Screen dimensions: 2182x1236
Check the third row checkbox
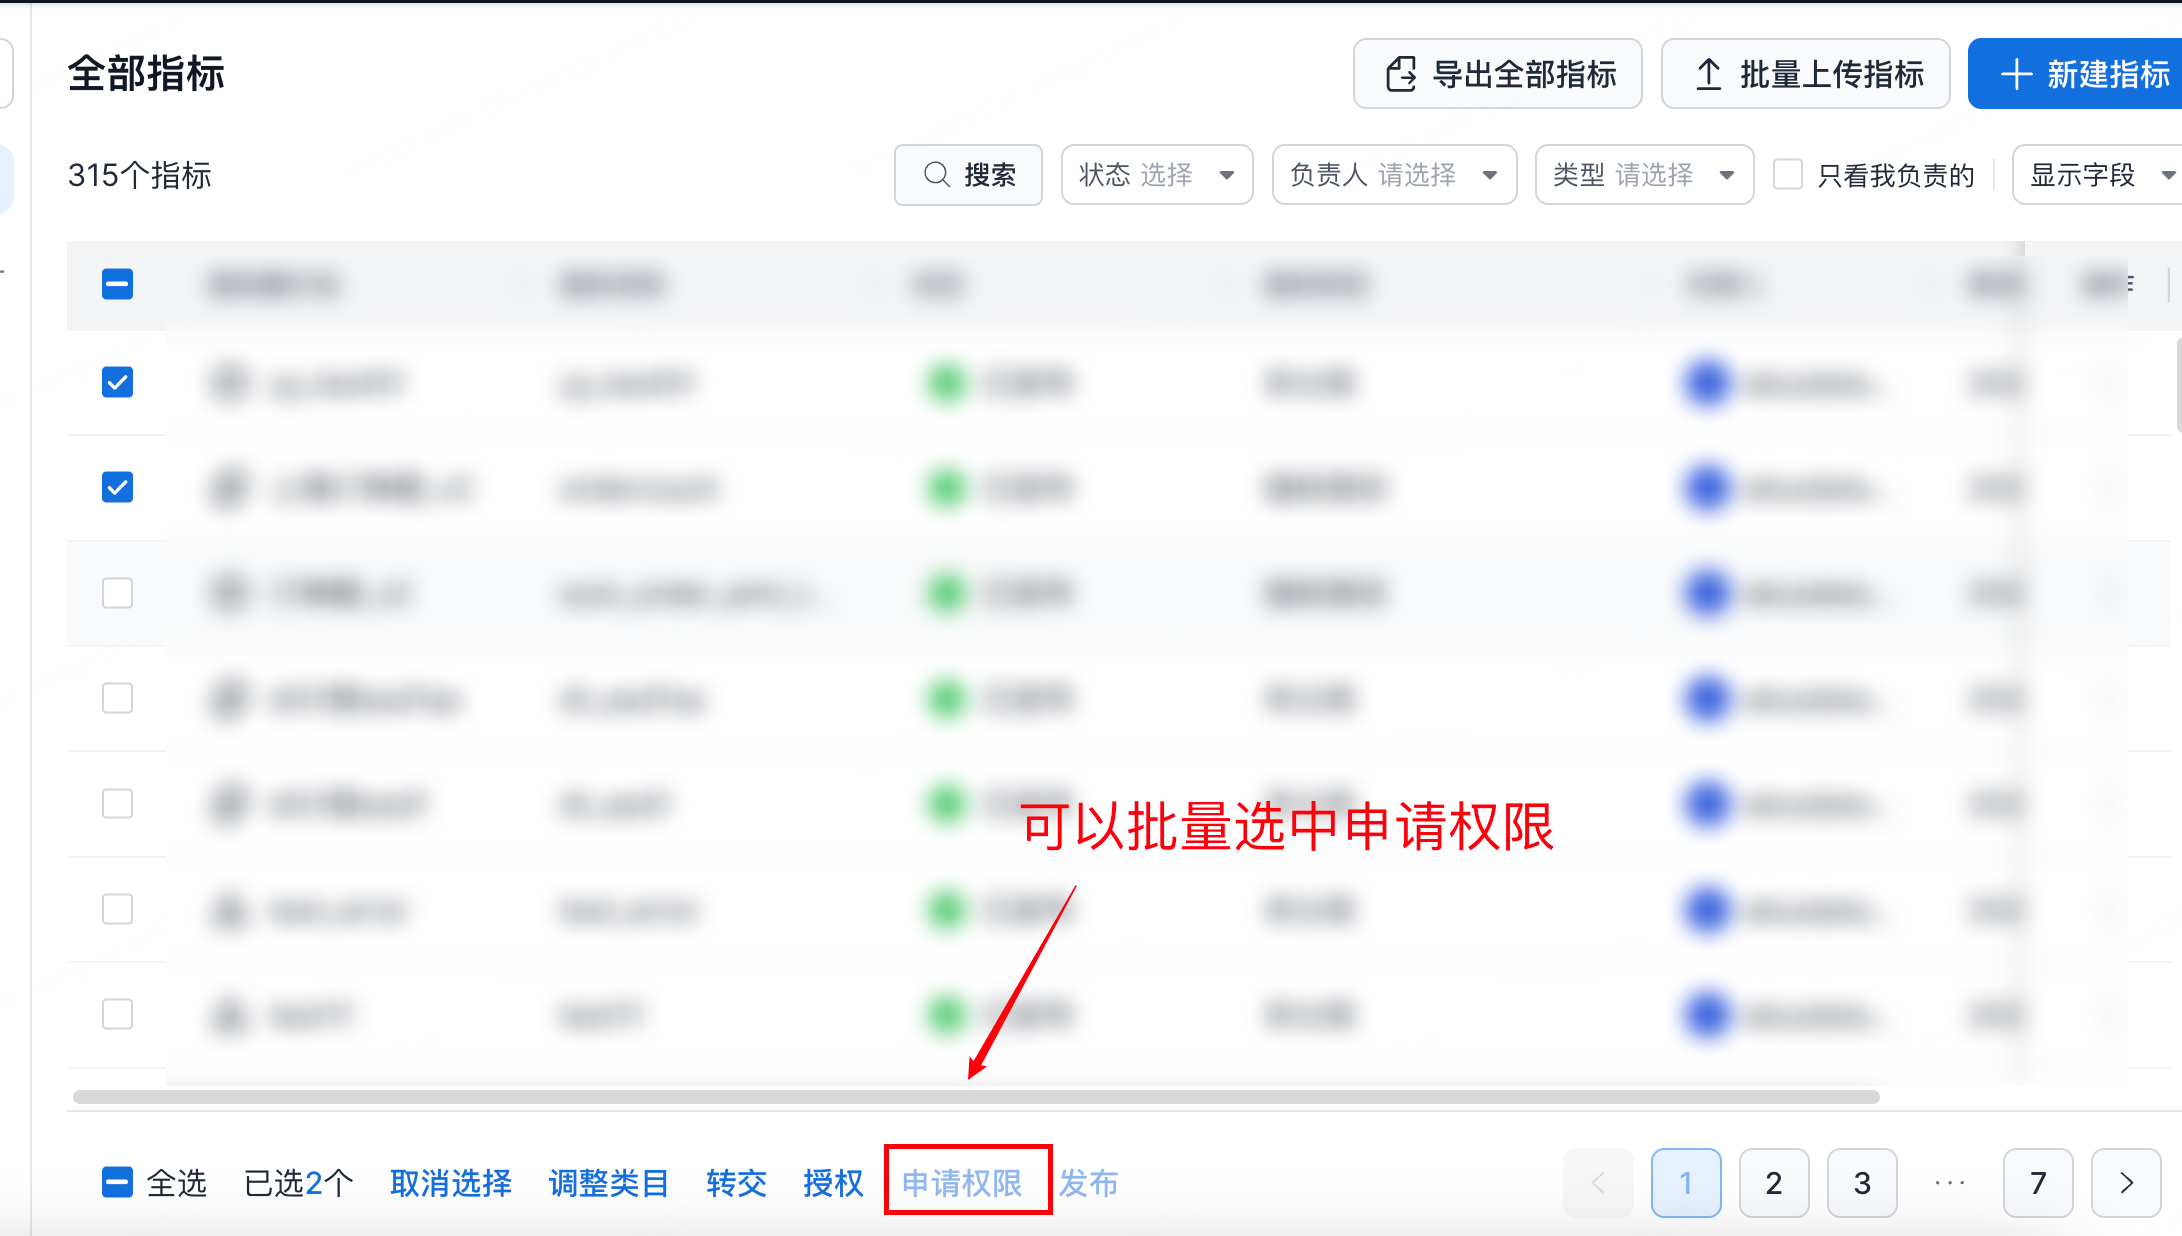(x=117, y=593)
